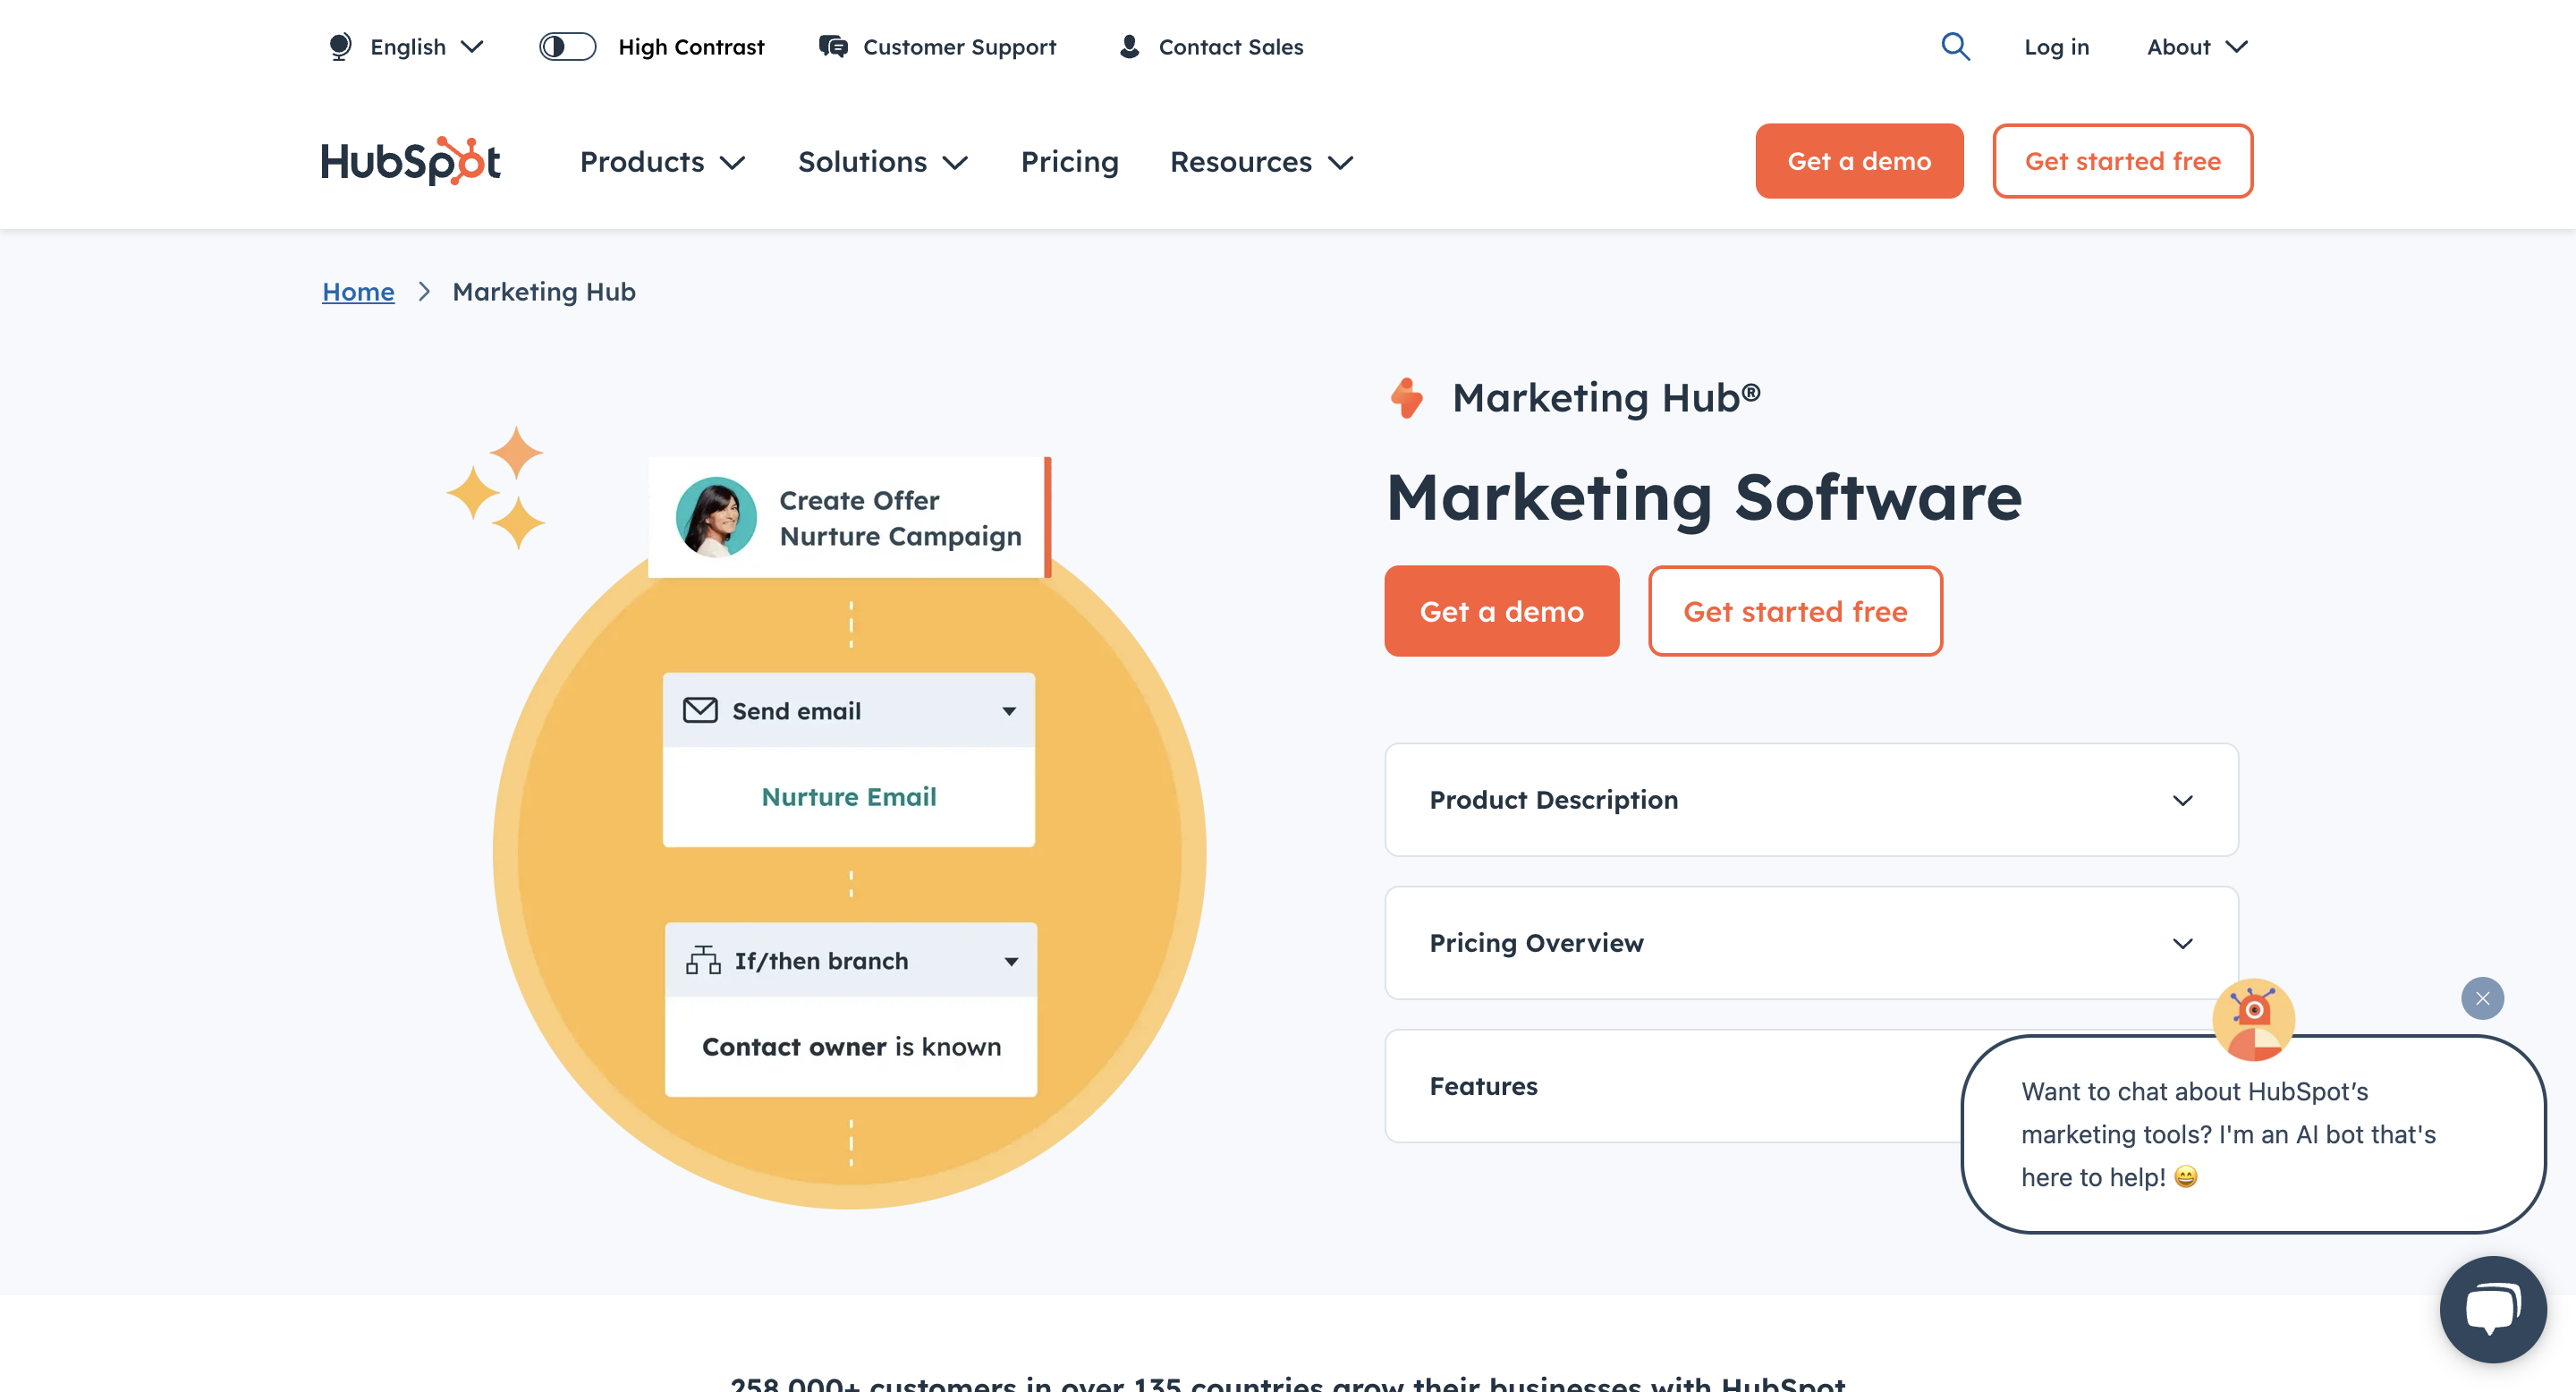
Task: Click the AI chatbot avatar icon
Action: (x=2252, y=1018)
